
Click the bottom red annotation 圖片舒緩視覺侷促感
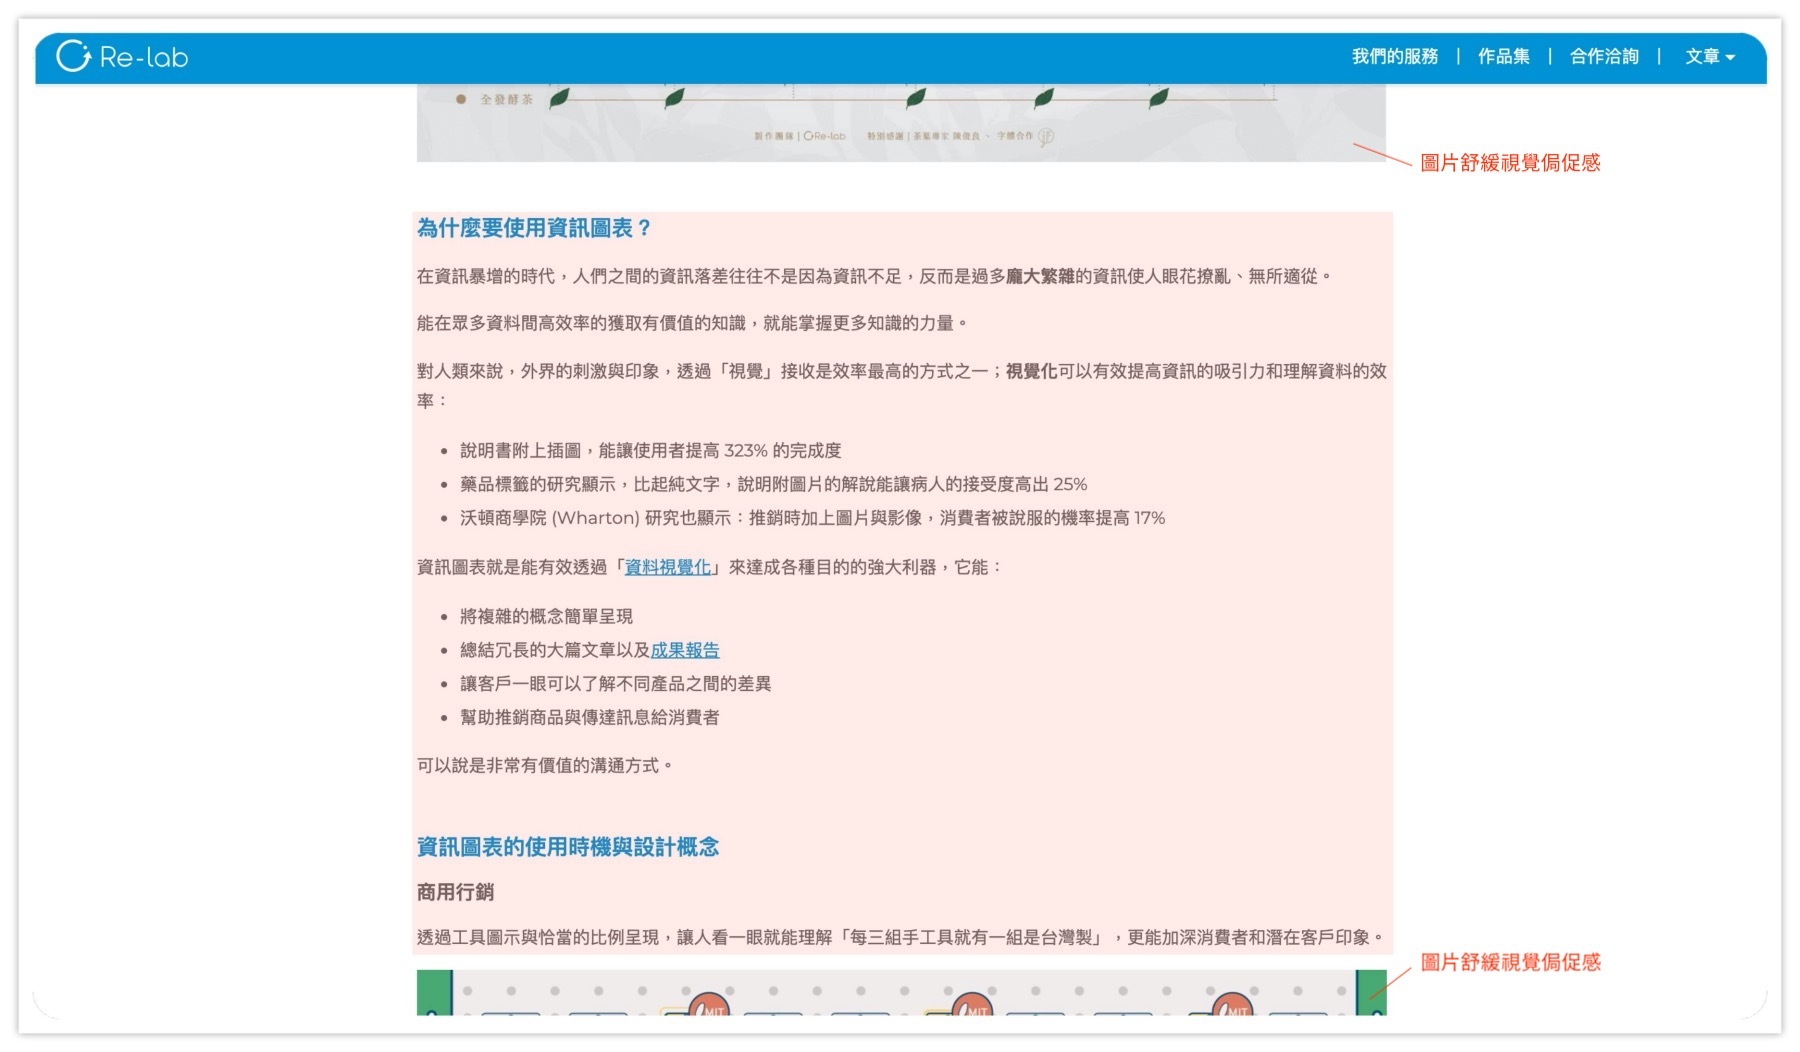point(1510,962)
